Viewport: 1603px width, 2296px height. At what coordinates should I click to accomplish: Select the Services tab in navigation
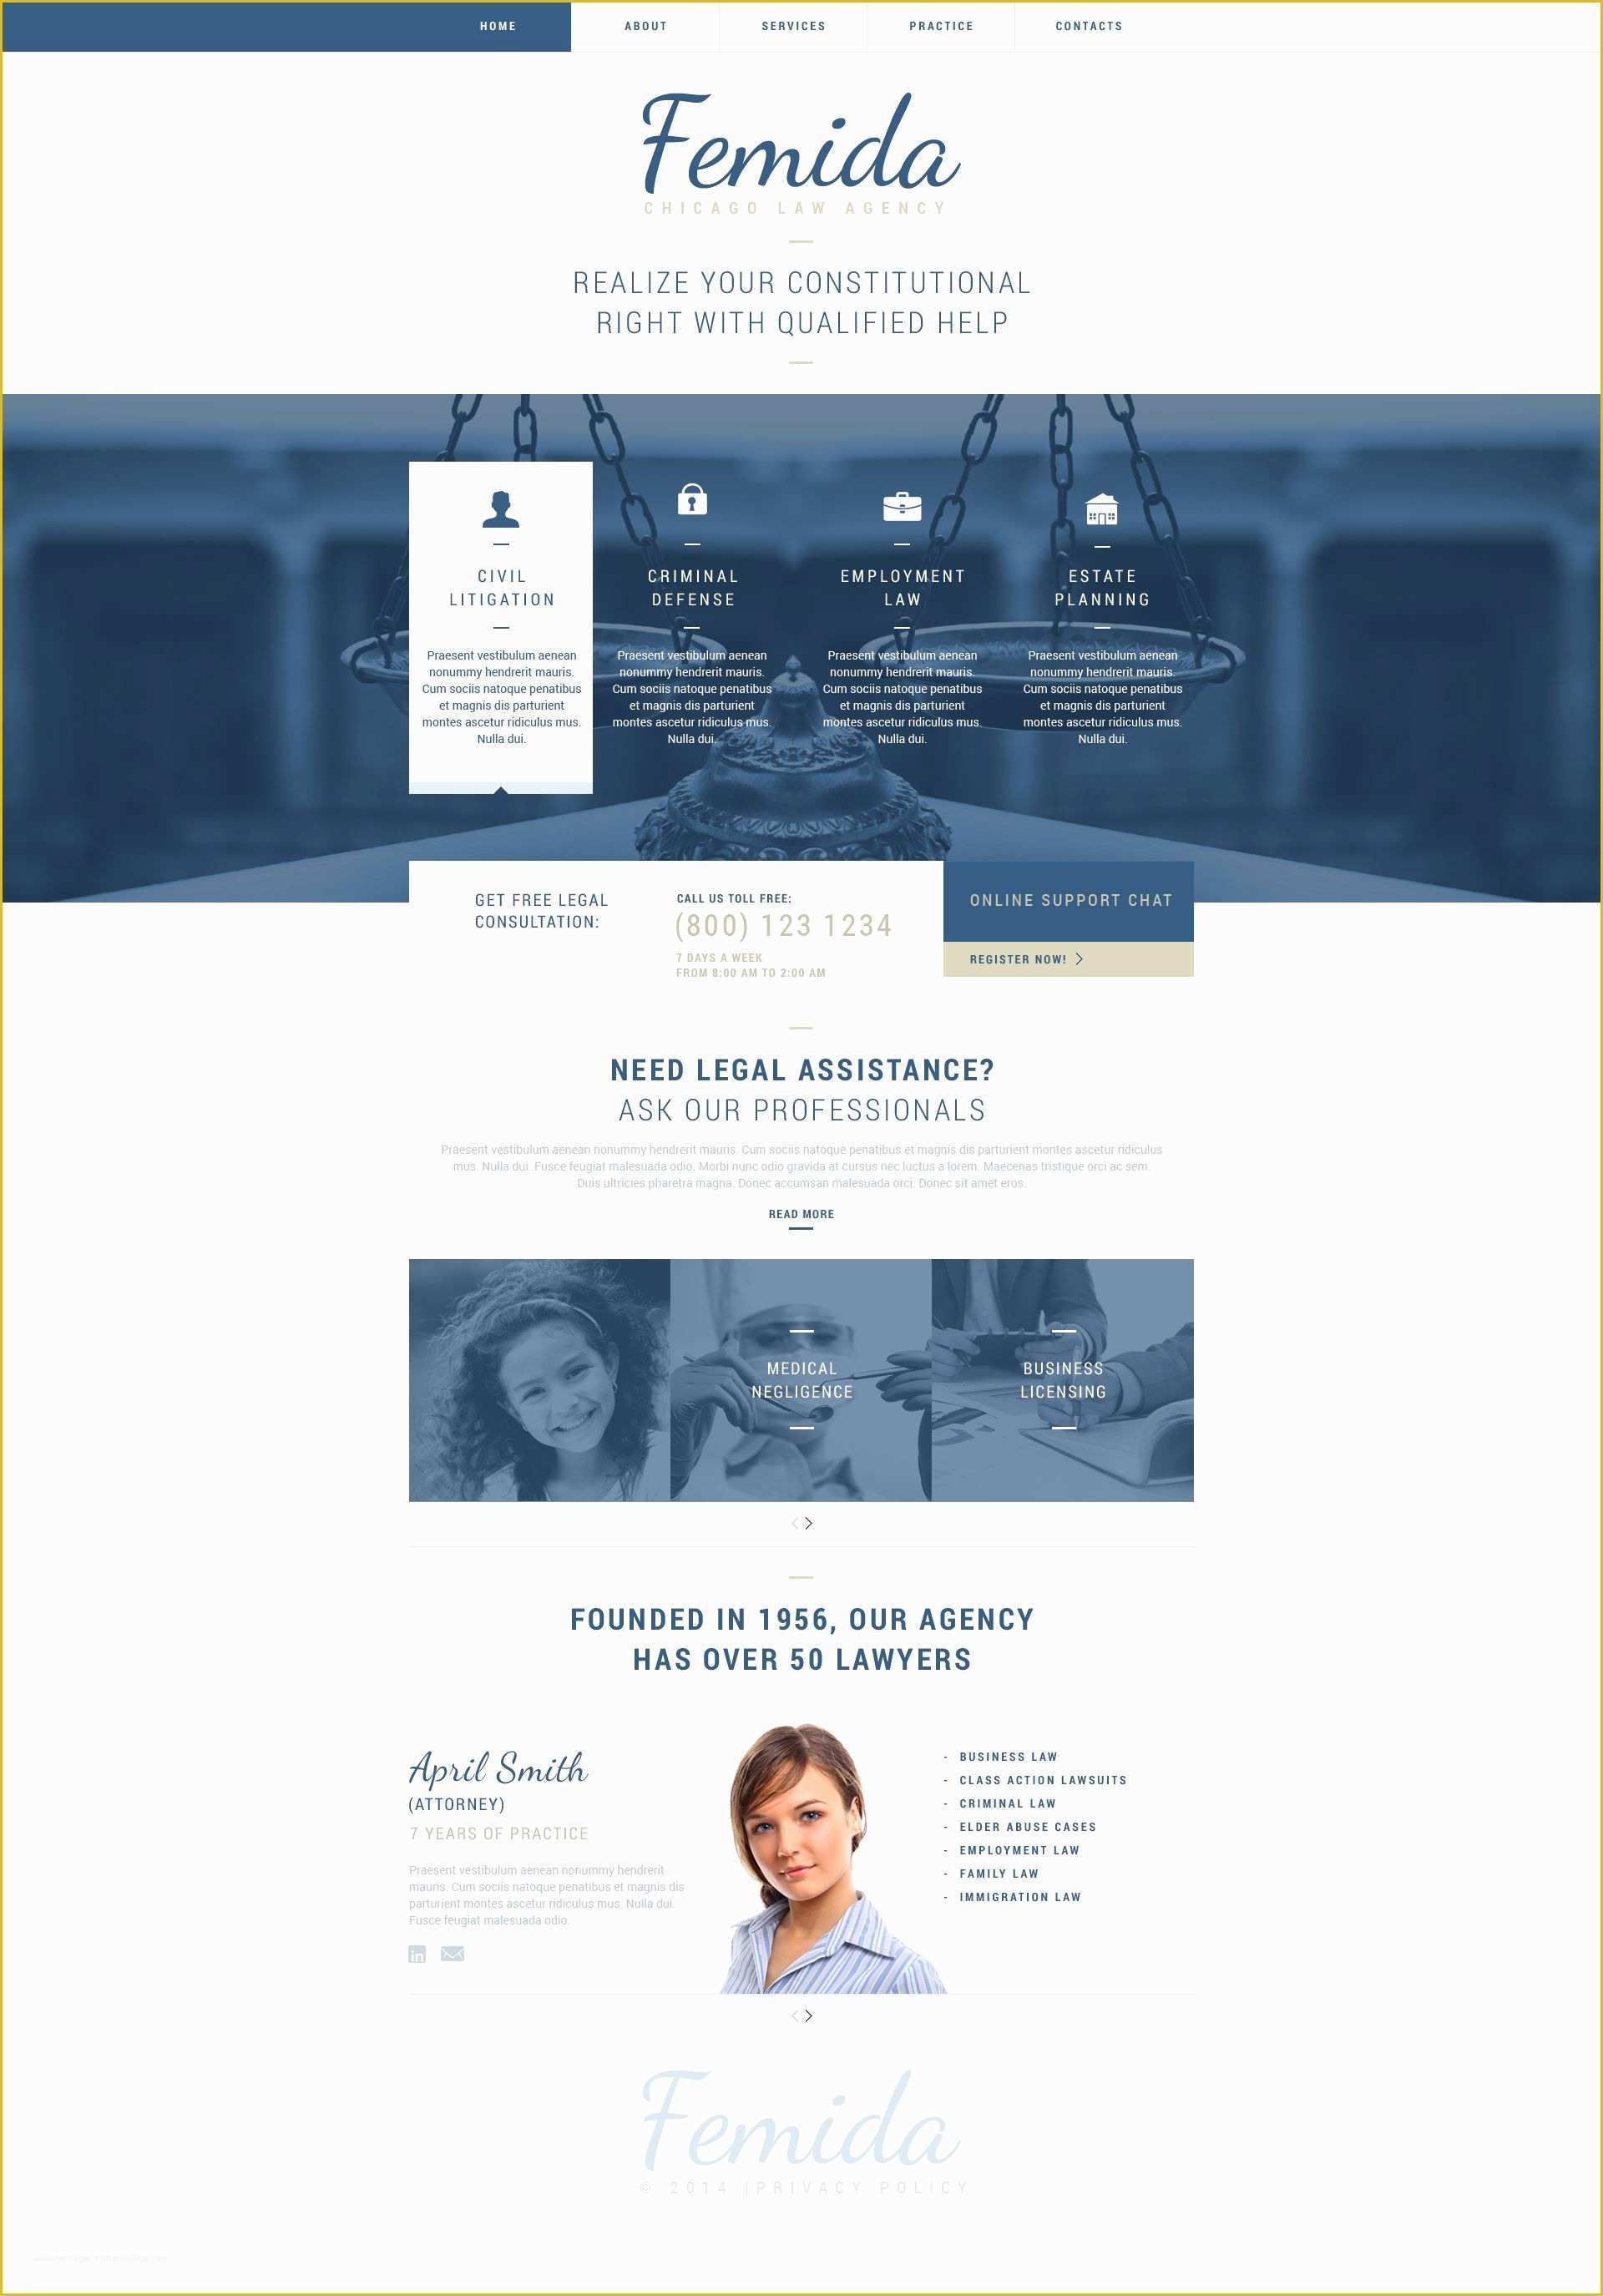click(x=792, y=26)
